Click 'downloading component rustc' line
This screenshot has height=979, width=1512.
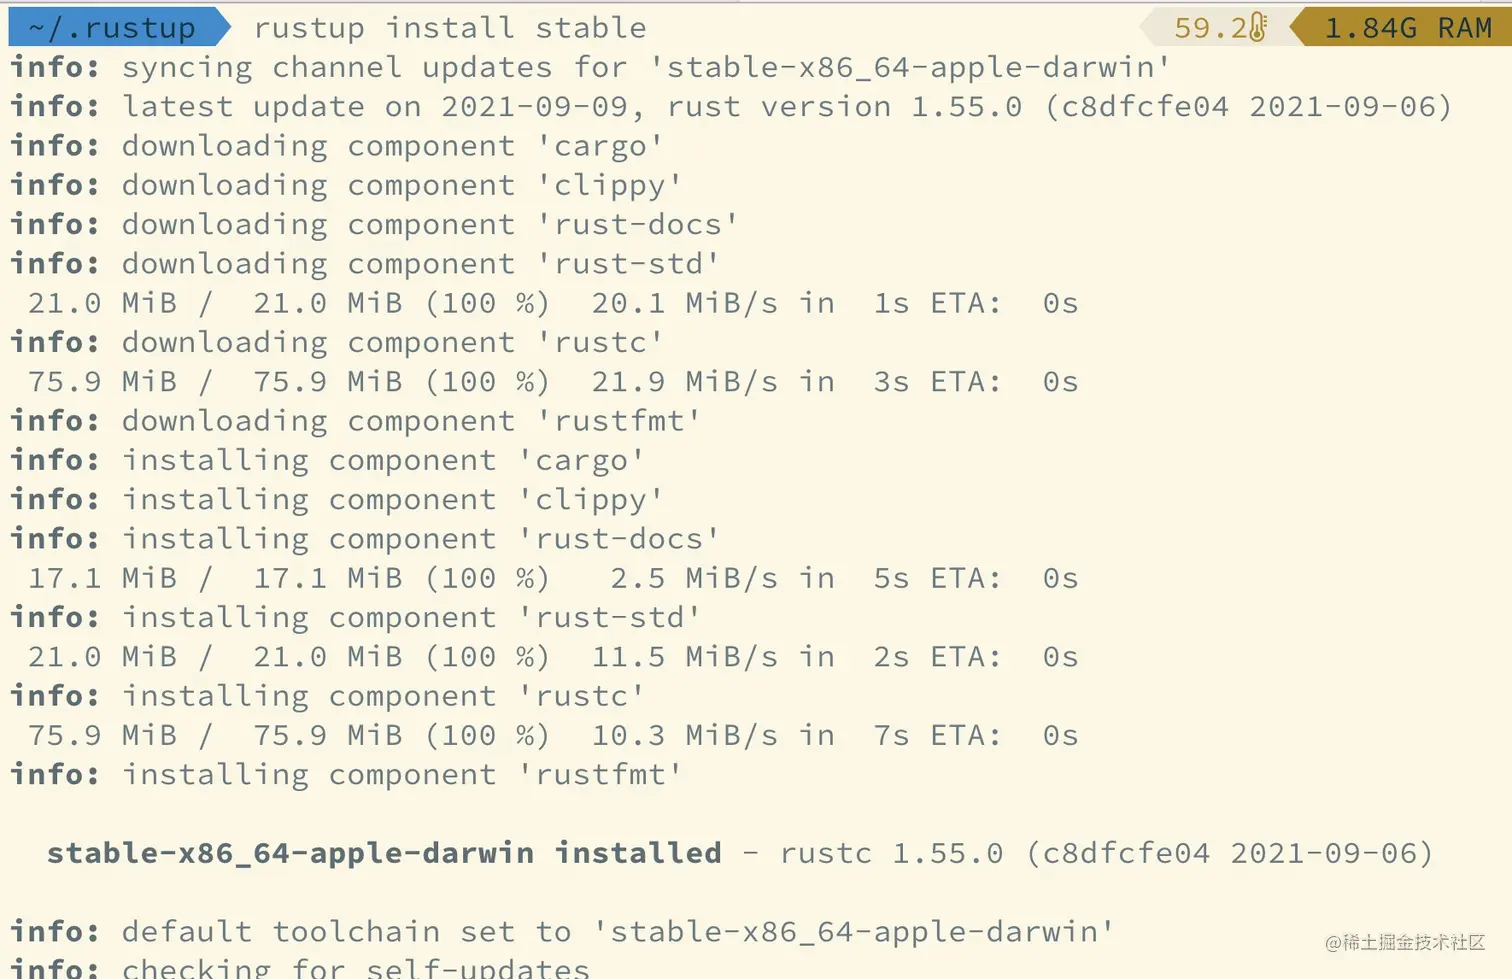(336, 342)
